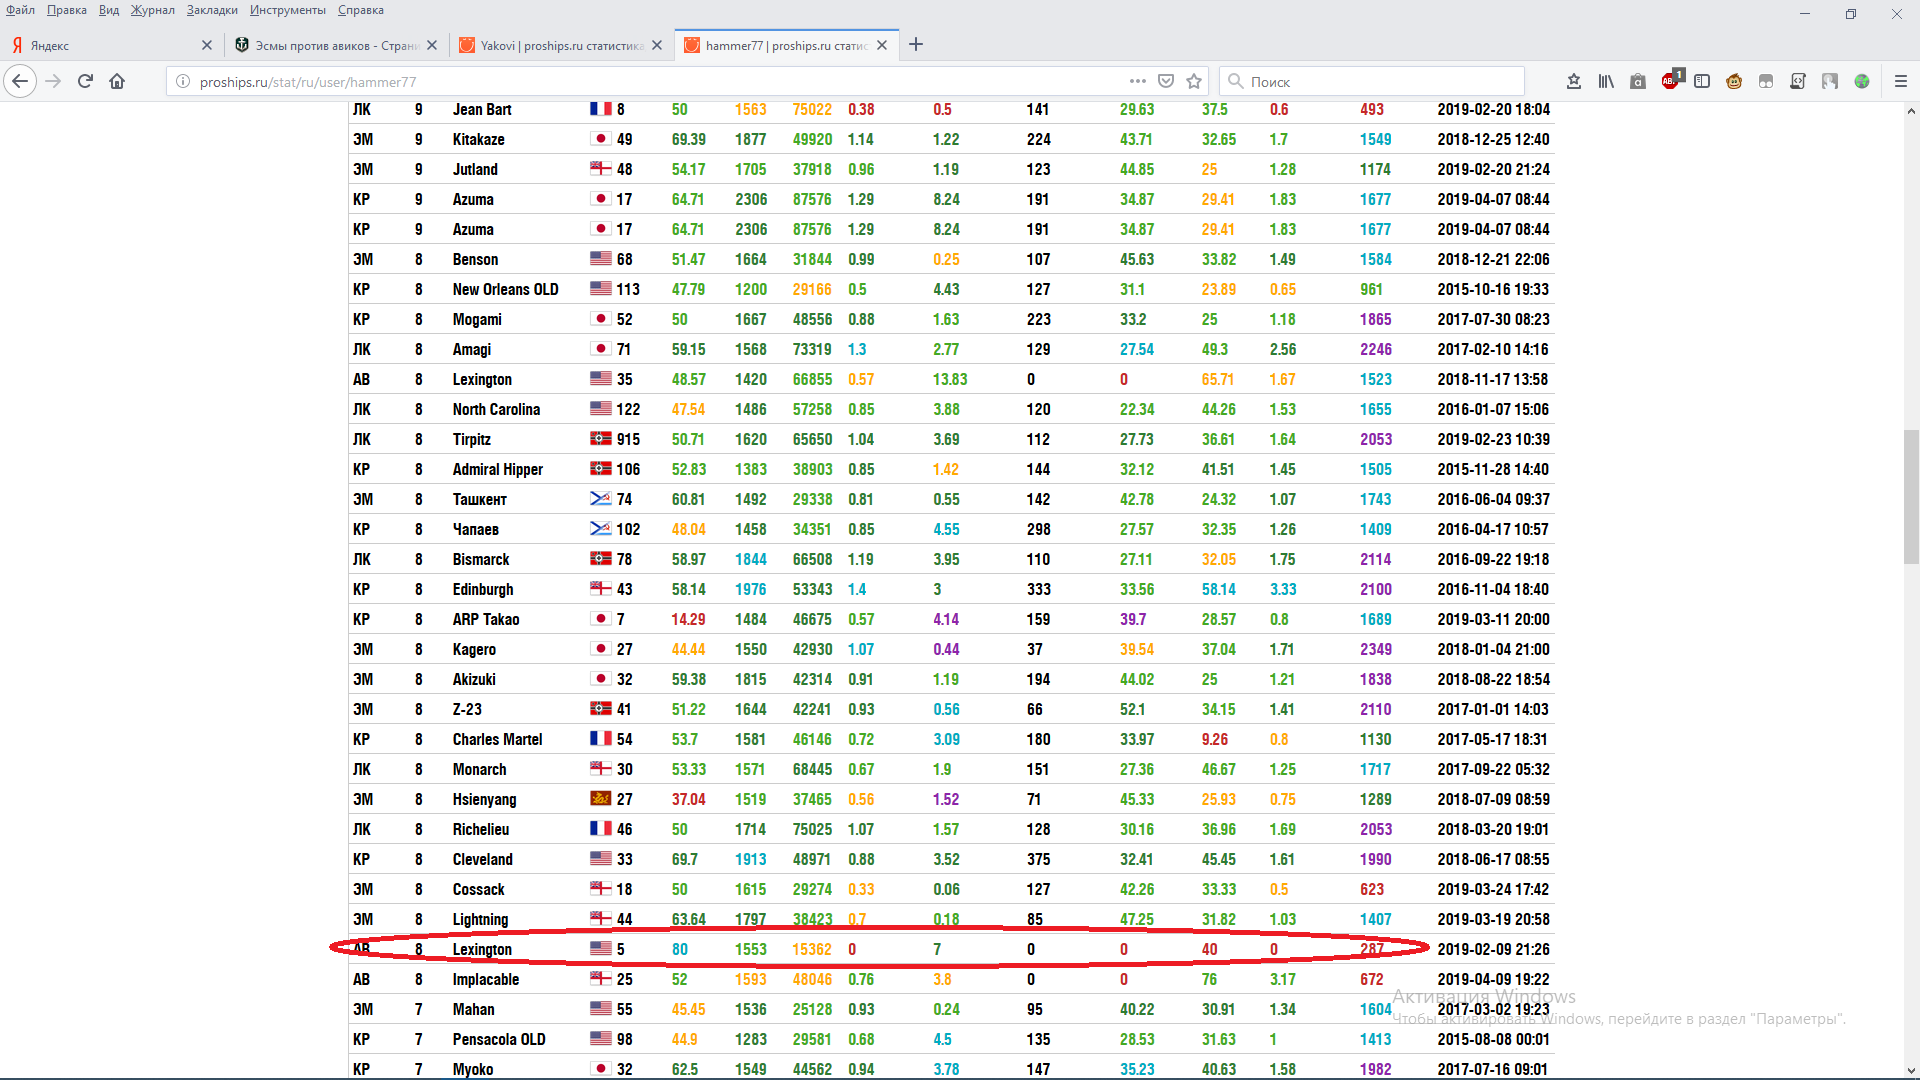Click the Charles Martel ship name
Screen dimensions: 1920x1080
[x=497, y=739]
